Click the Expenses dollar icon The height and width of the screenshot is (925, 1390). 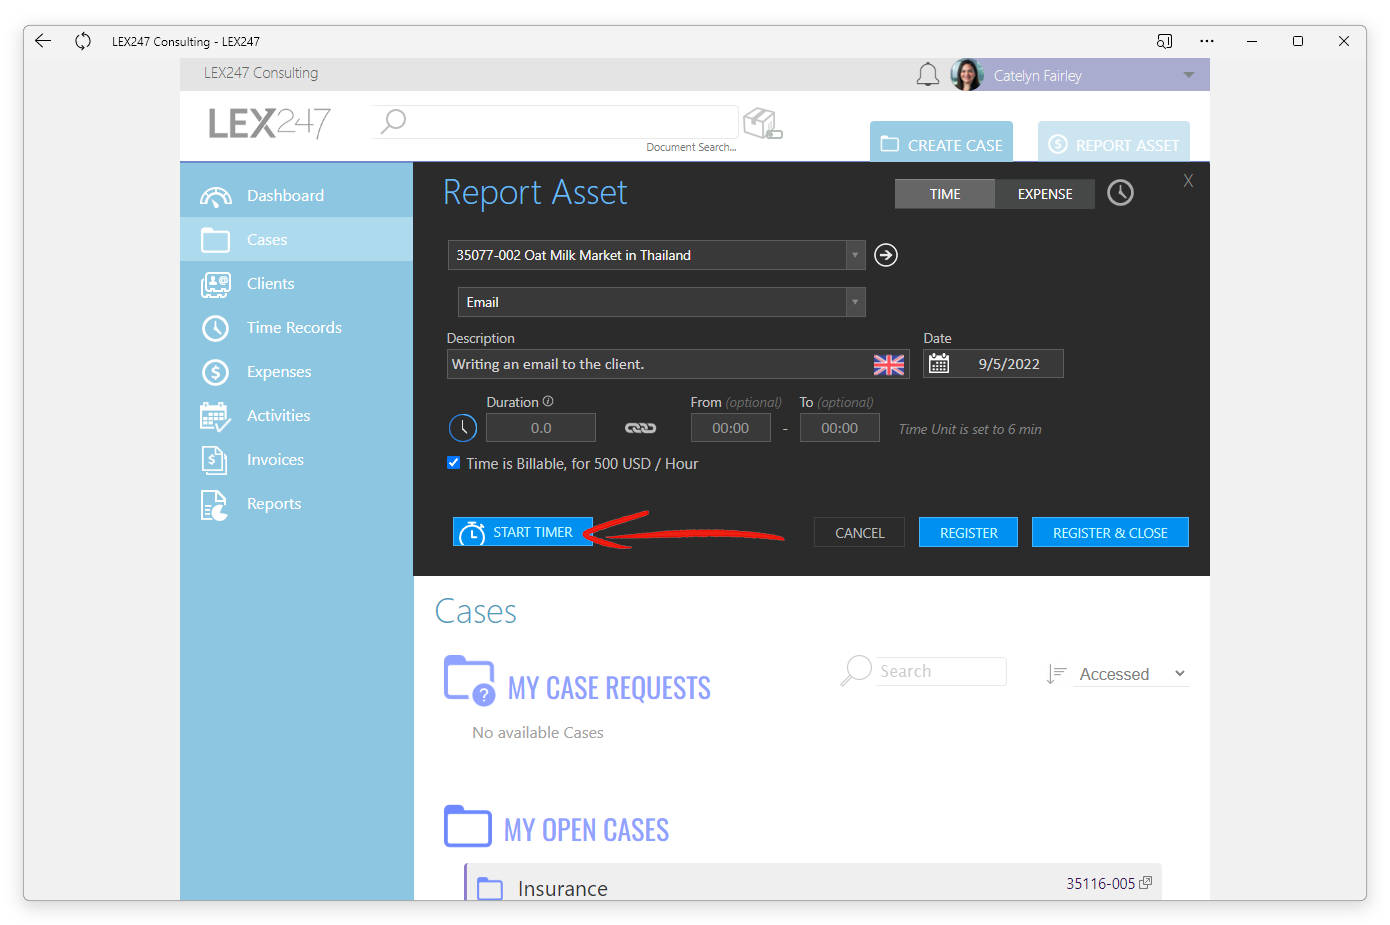[216, 372]
